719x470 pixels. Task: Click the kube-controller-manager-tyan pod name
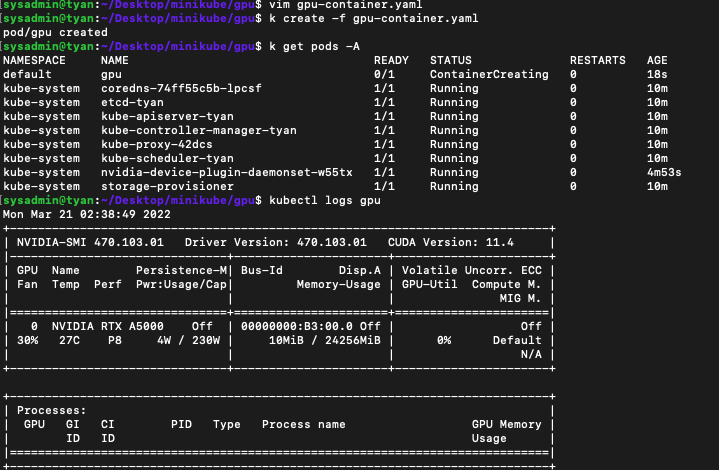(199, 130)
